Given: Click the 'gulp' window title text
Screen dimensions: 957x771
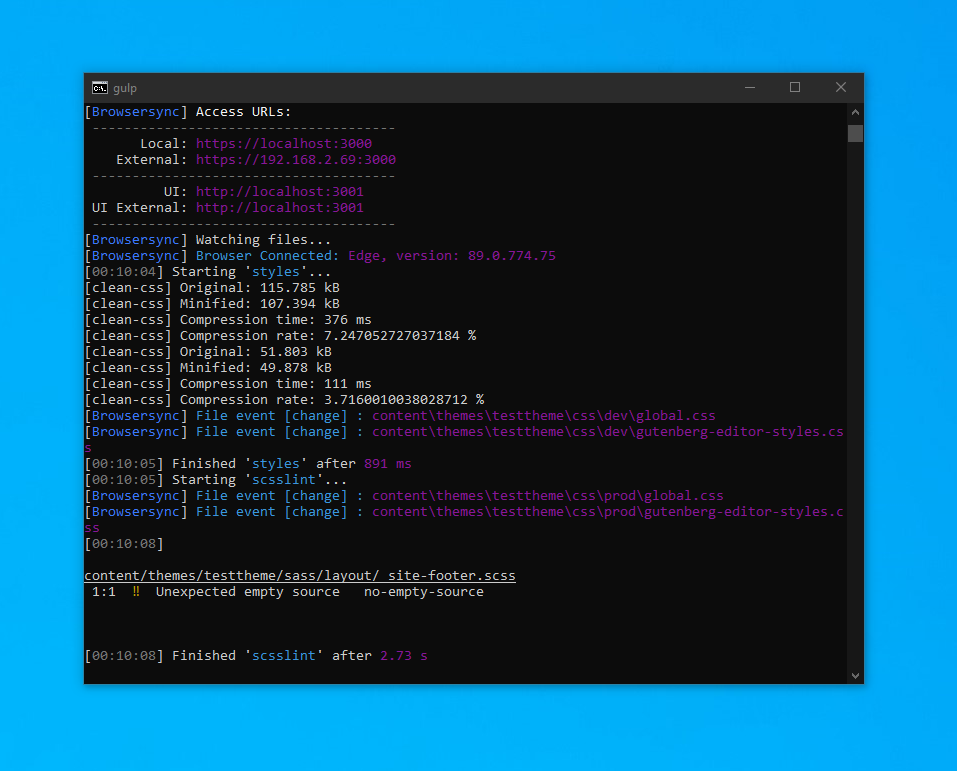Looking at the screenshot, I should (x=125, y=89).
